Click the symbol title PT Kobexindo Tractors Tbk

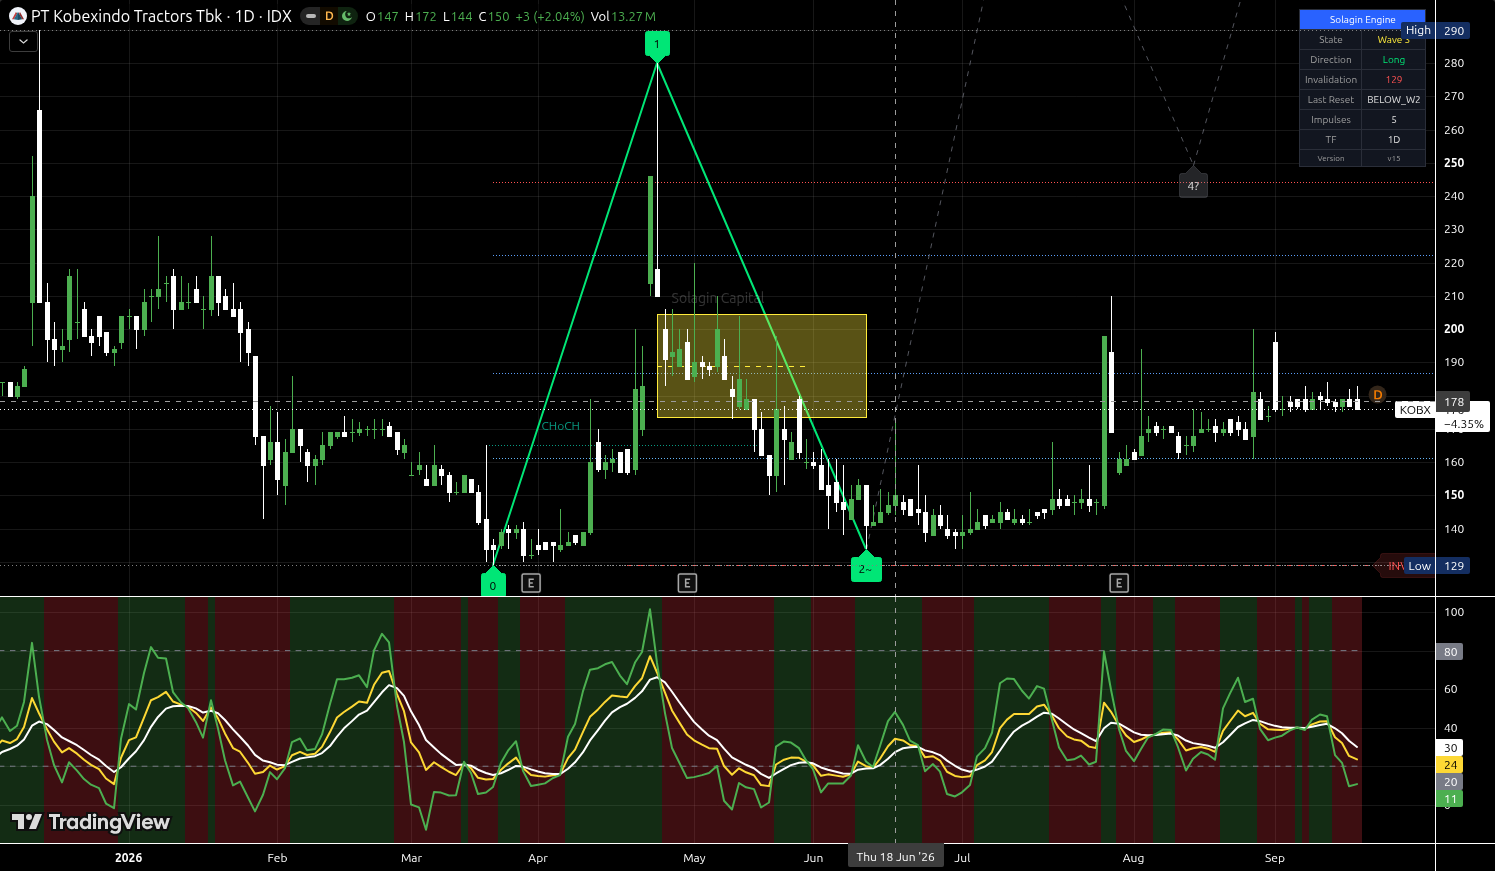click(x=126, y=16)
